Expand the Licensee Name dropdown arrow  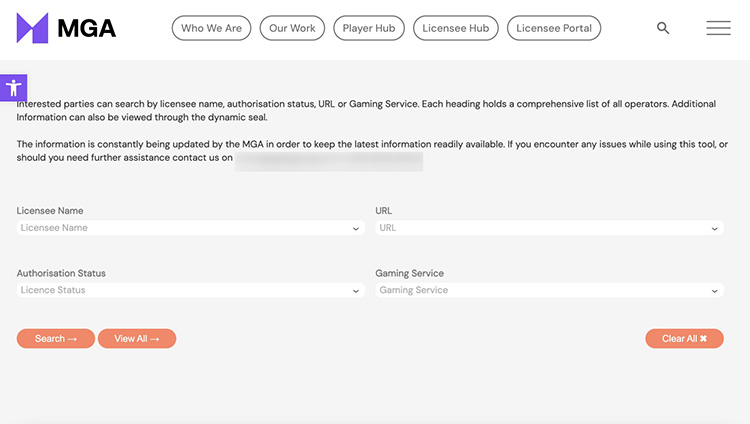coord(356,229)
